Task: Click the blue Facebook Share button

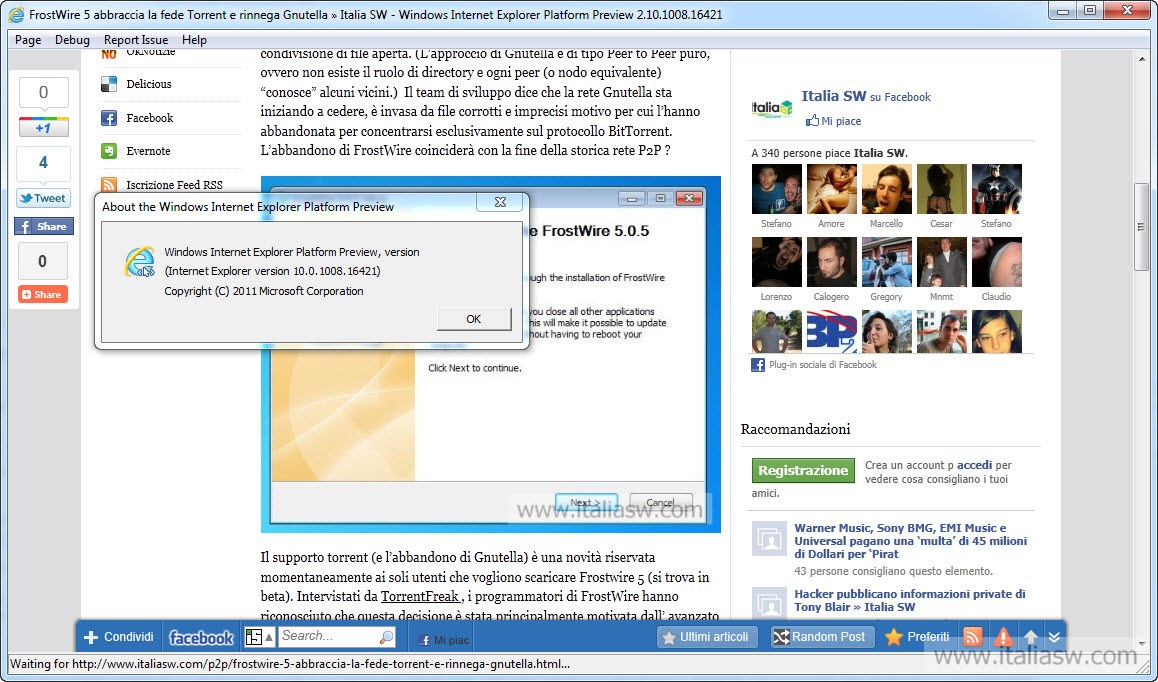Action: [44, 226]
